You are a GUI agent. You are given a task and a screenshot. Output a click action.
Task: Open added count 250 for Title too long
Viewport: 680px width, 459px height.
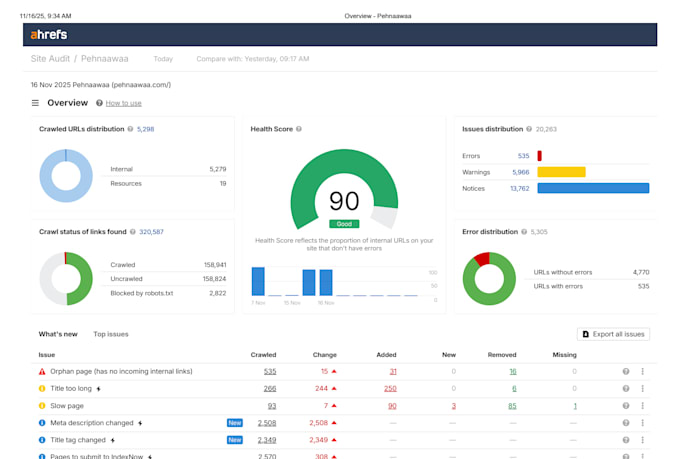coord(390,388)
